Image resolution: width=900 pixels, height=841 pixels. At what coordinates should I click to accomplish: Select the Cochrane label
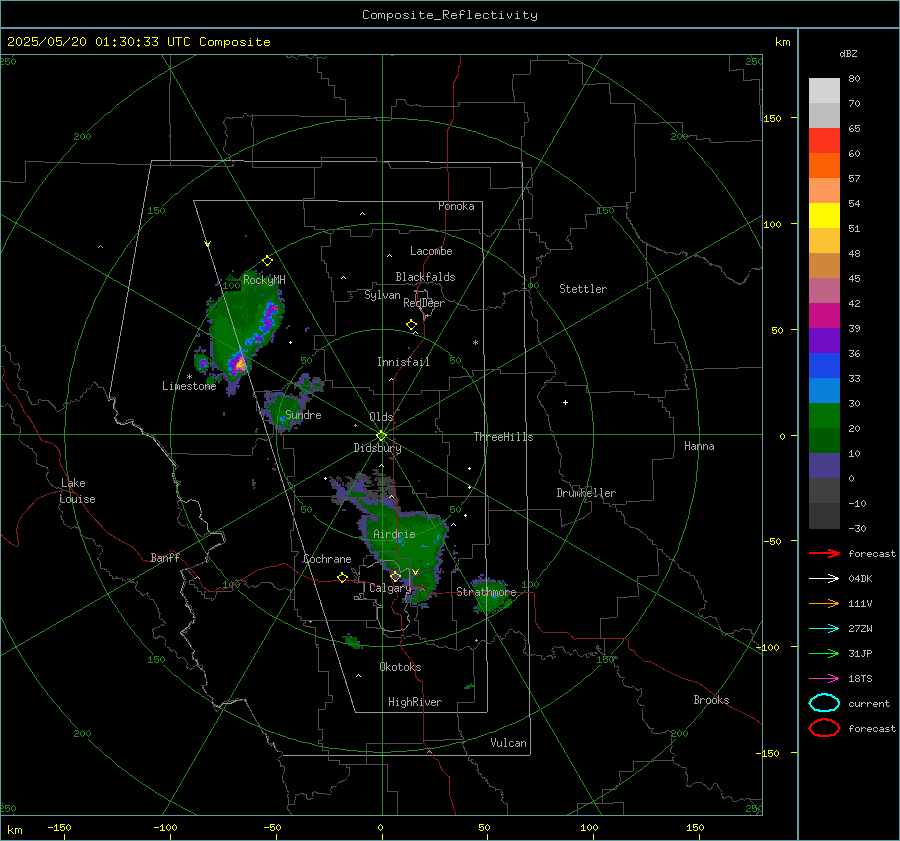[327, 559]
